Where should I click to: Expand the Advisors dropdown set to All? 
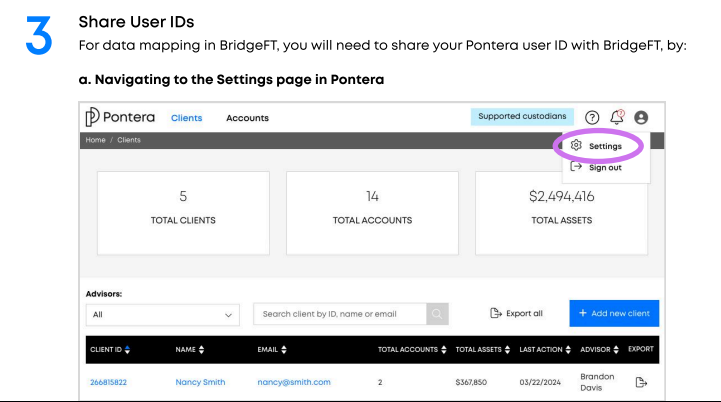point(163,315)
